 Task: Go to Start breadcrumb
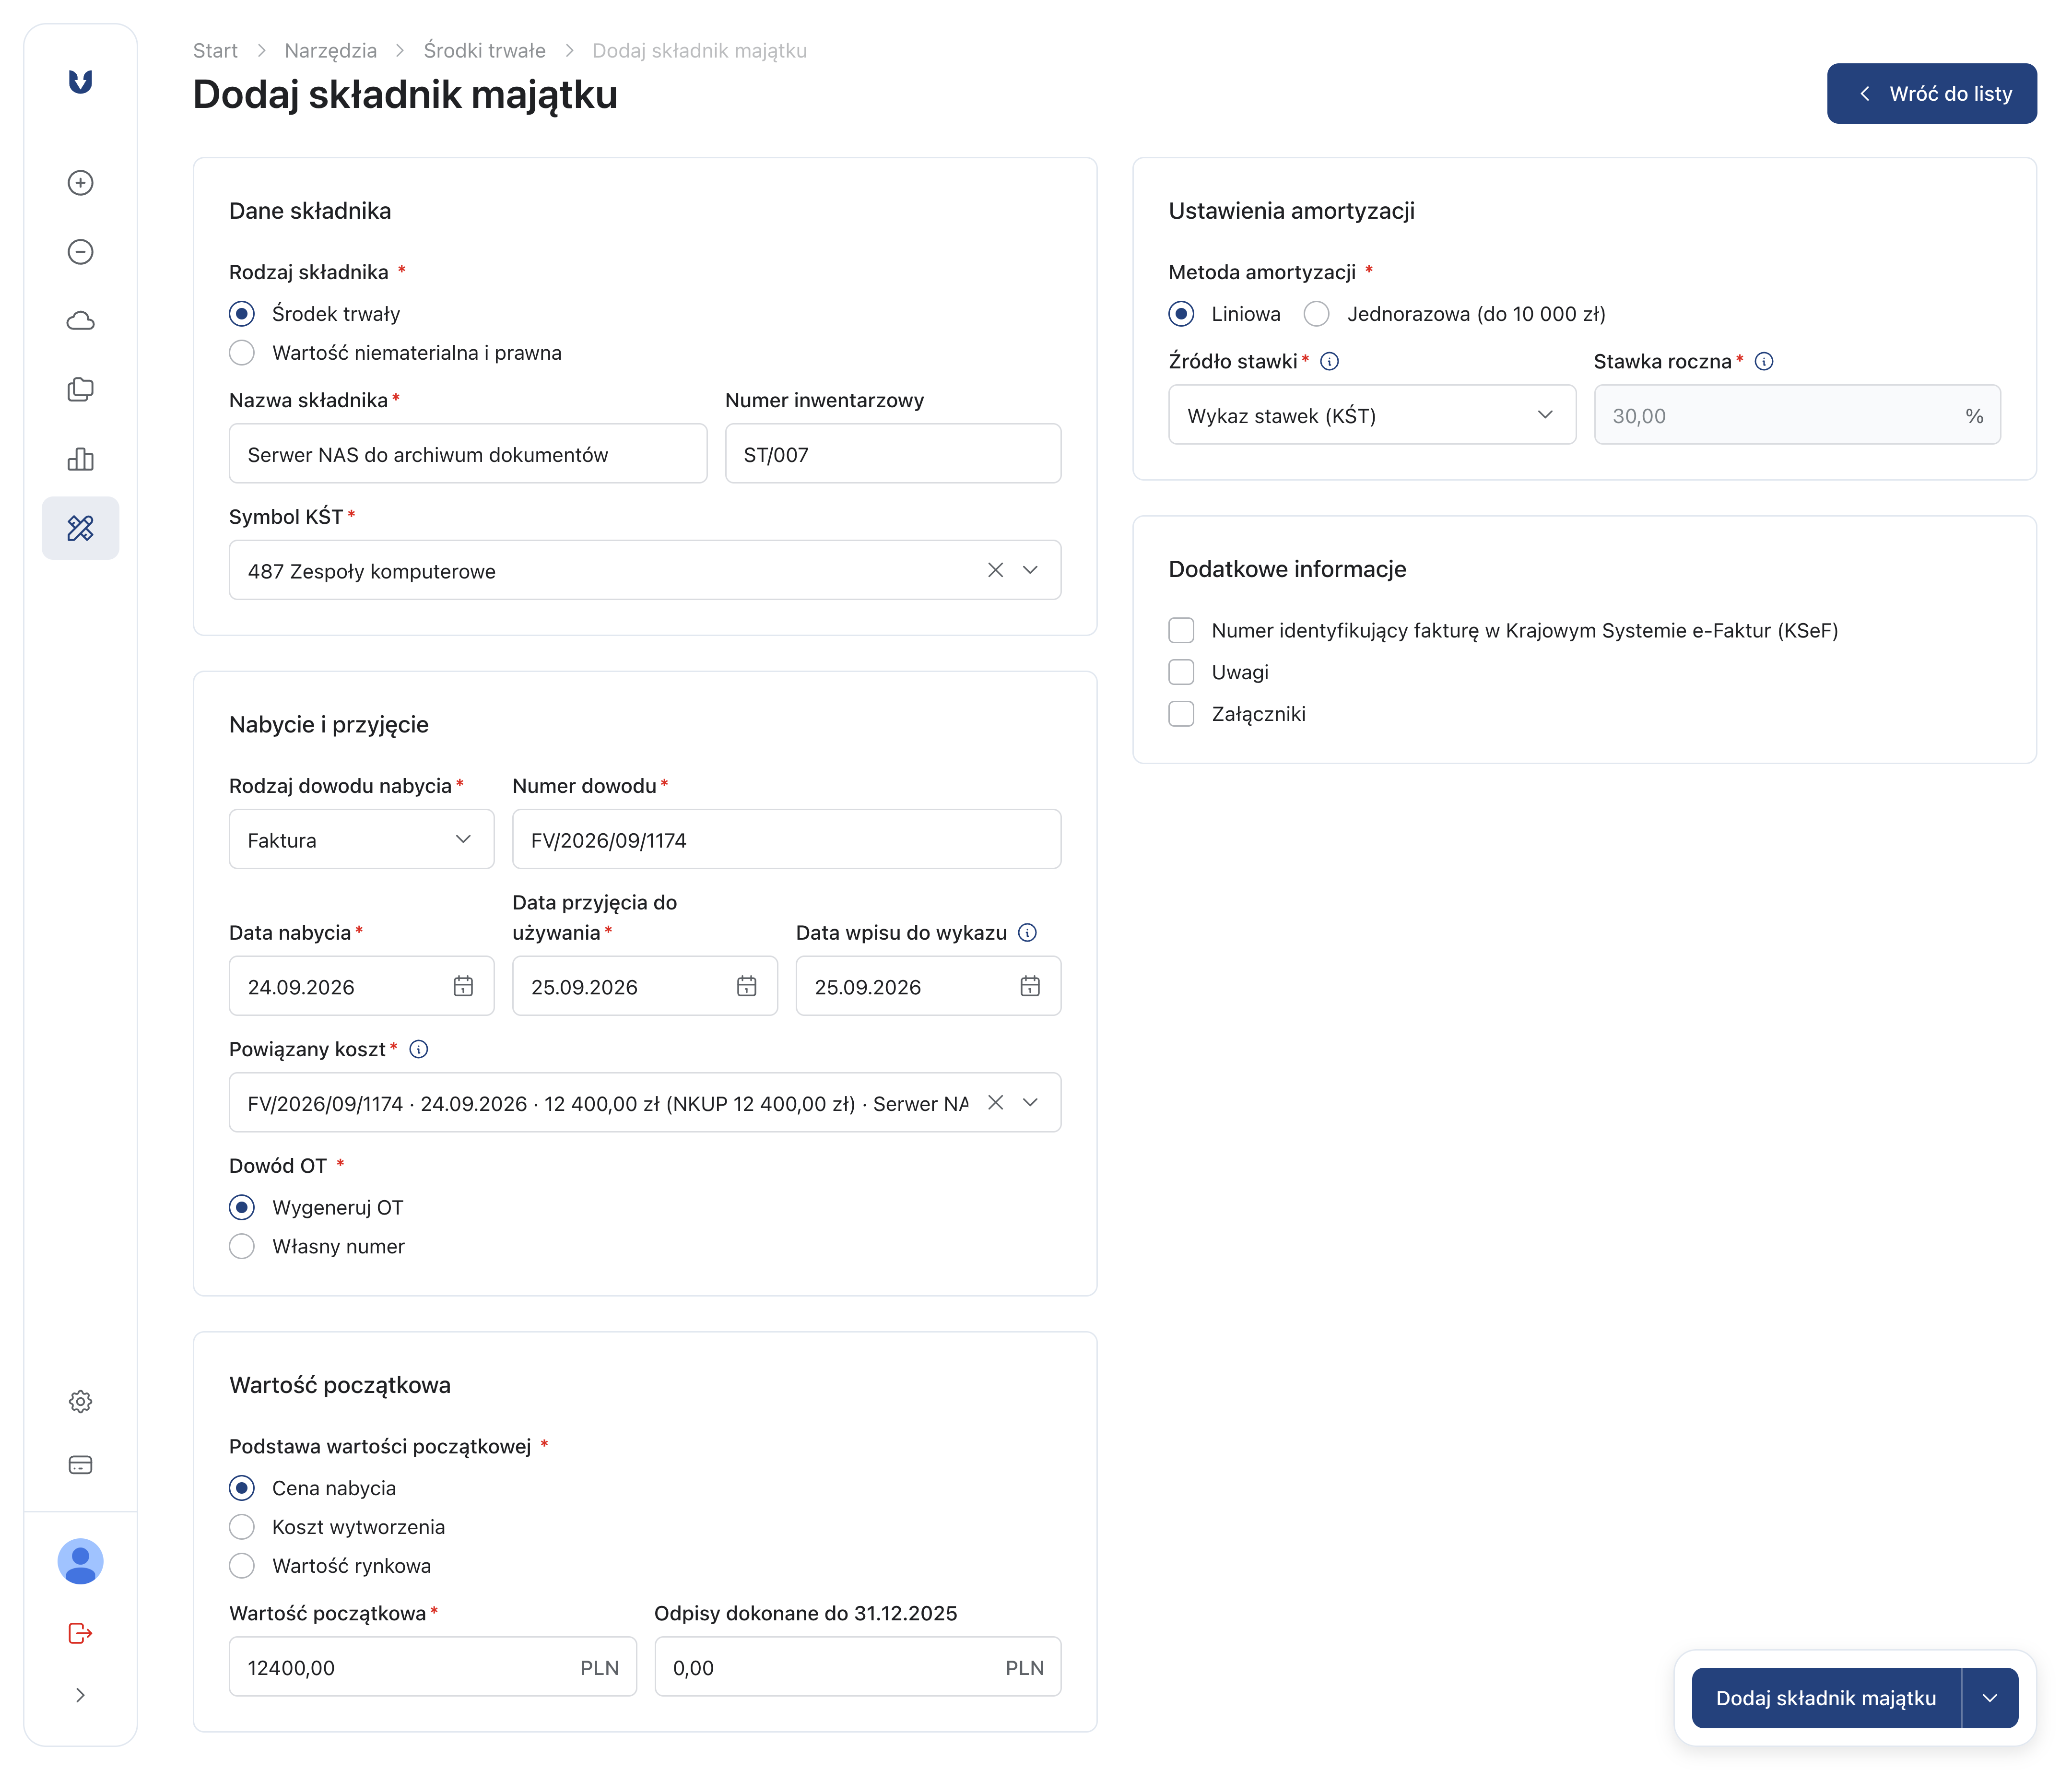[x=215, y=50]
